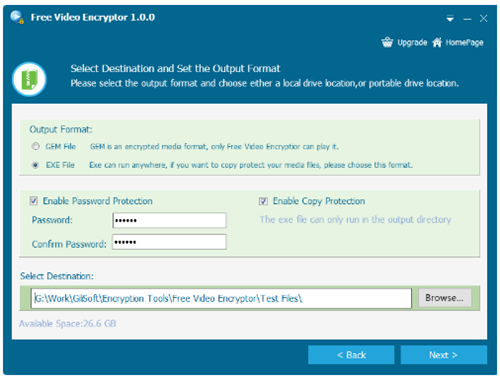Close the Free Video Encryptor window

[x=483, y=19]
